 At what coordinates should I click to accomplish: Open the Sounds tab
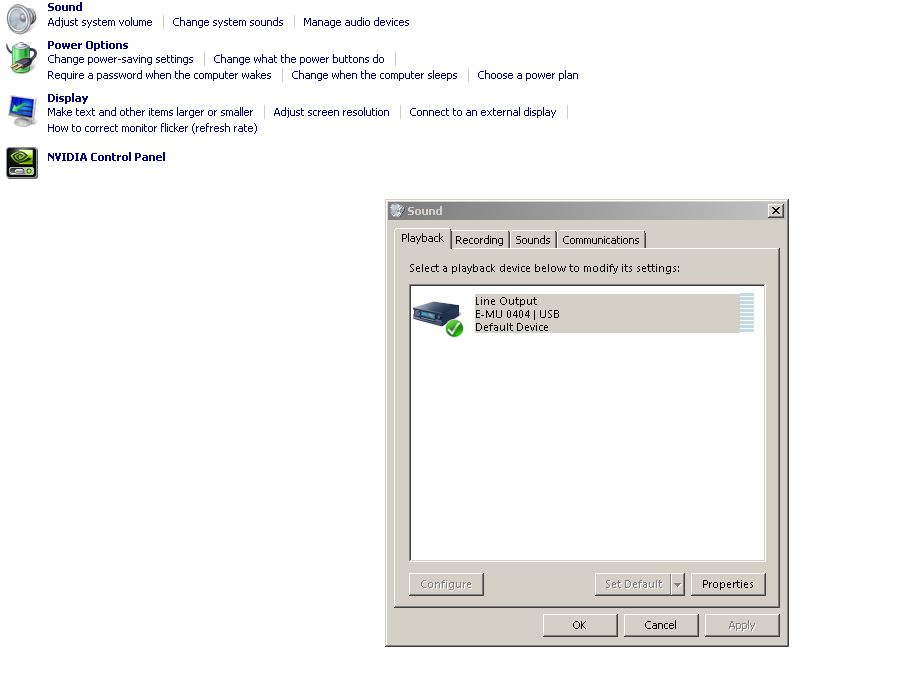pos(532,240)
